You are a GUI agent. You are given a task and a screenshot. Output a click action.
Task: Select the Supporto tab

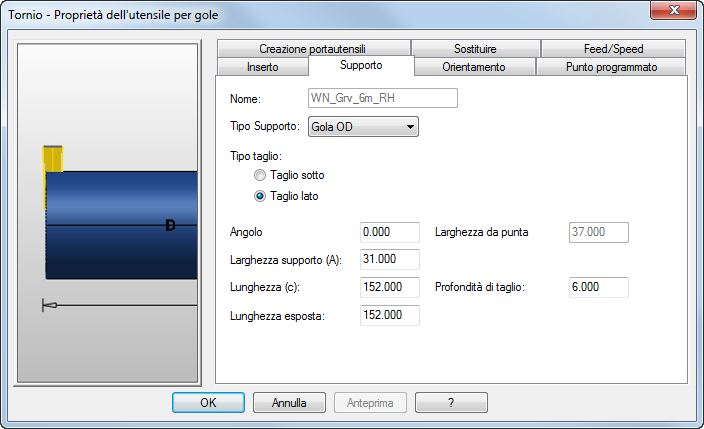(x=361, y=65)
